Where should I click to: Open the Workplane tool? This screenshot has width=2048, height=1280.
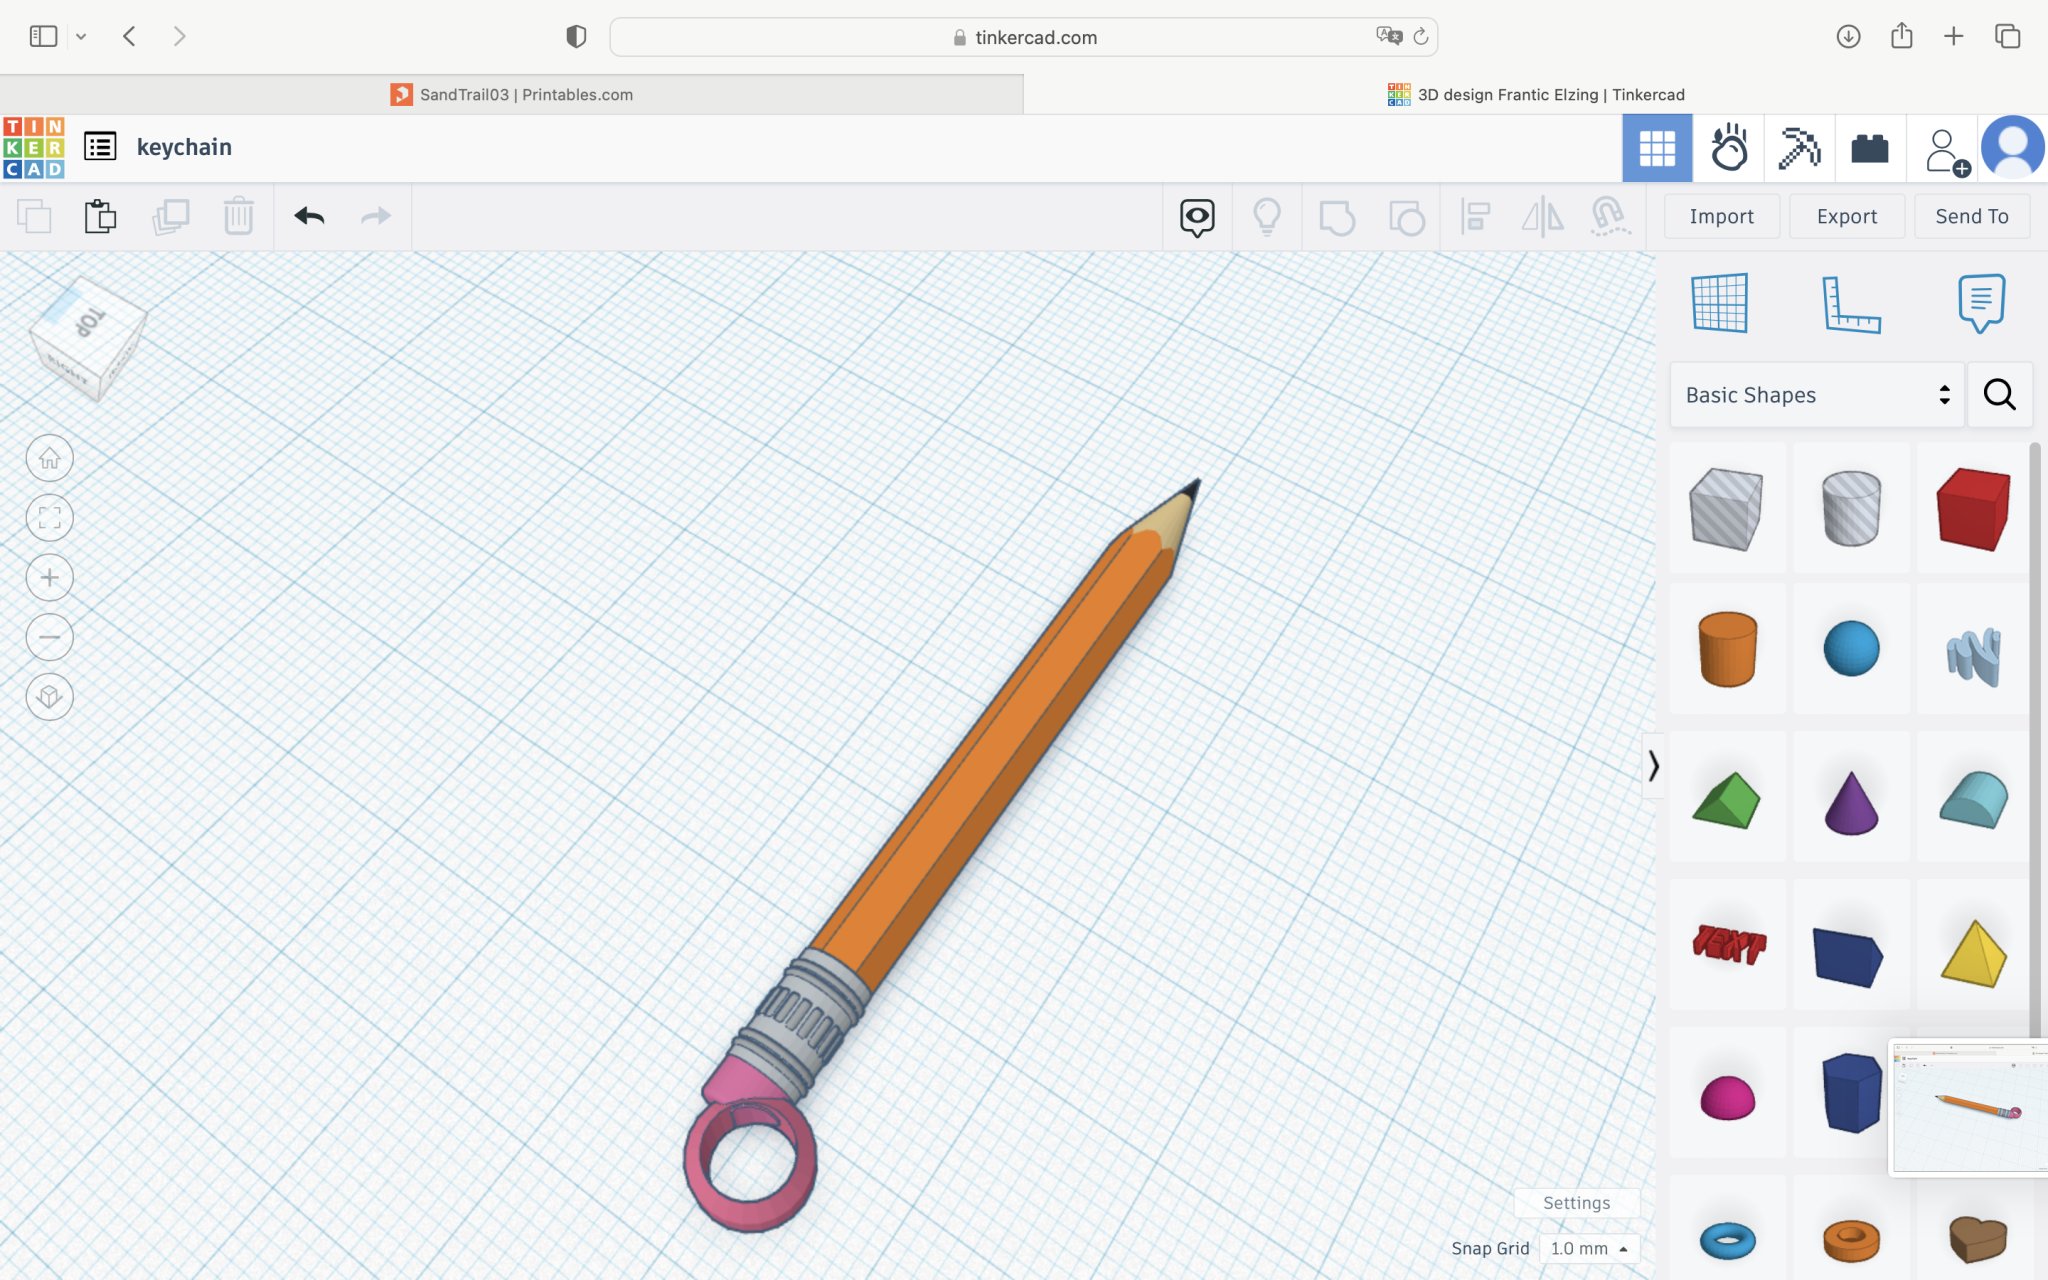point(1719,302)
